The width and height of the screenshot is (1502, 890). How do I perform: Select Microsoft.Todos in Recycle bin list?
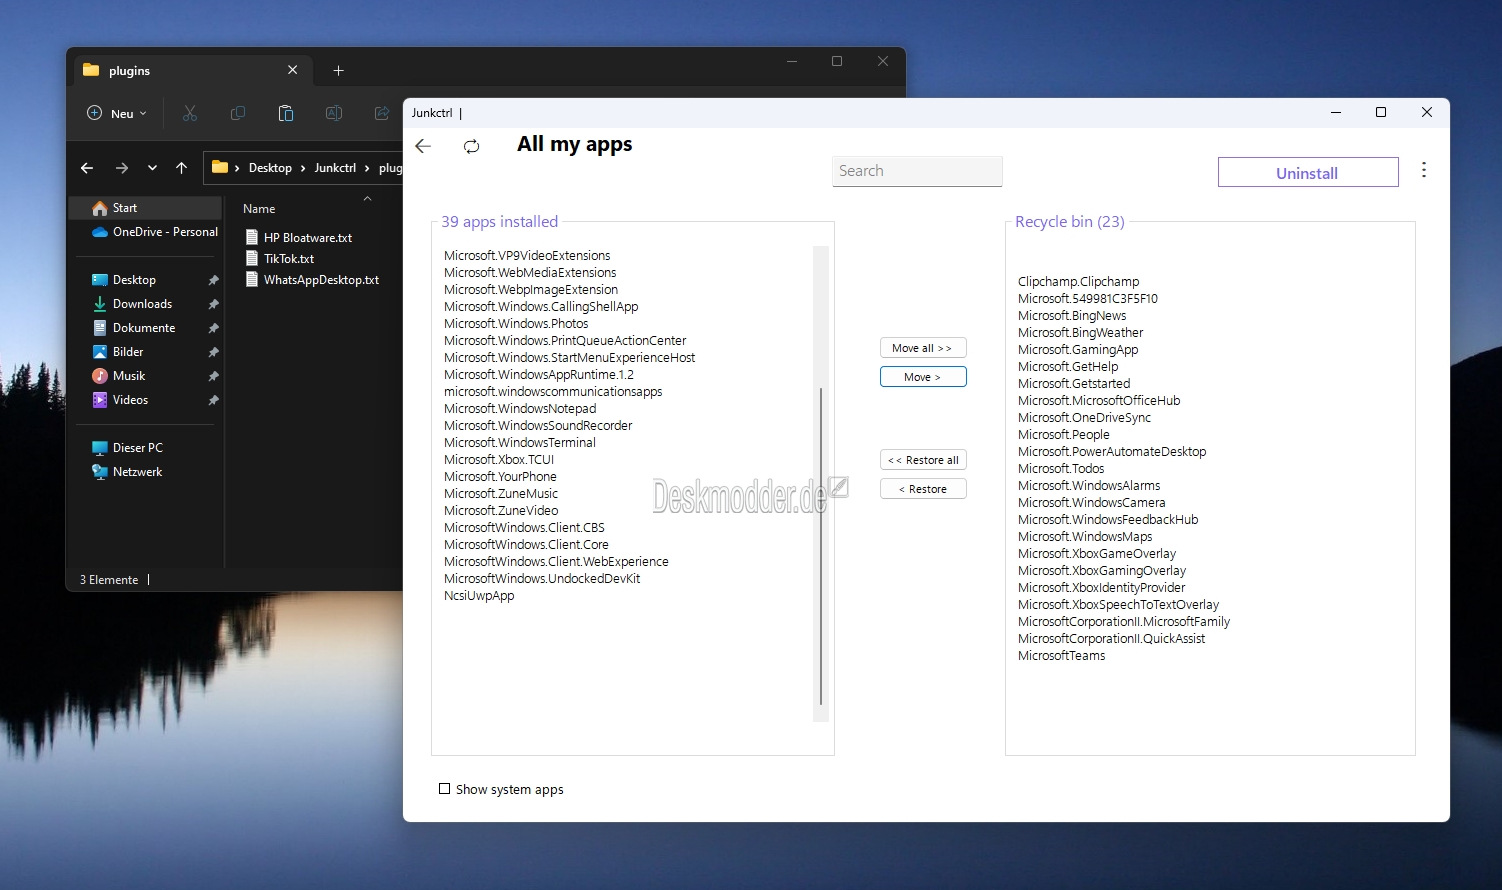click(x=1061, y=469)
